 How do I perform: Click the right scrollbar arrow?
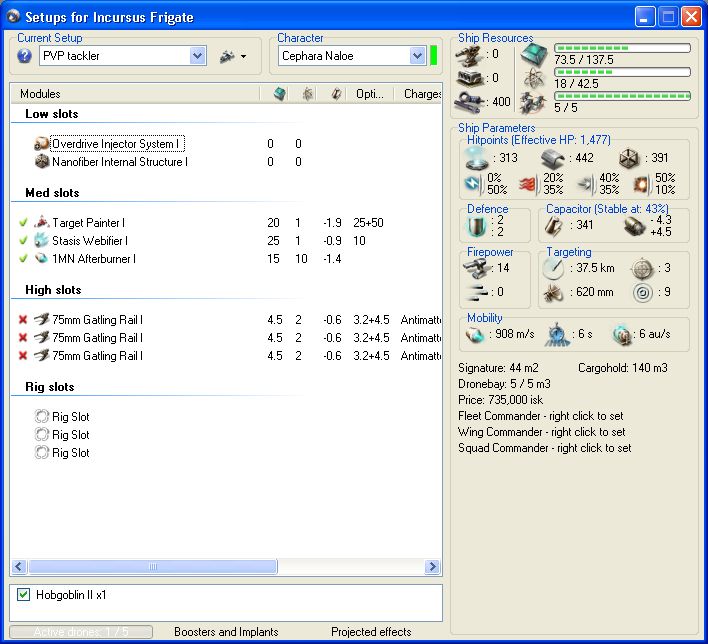432,566
